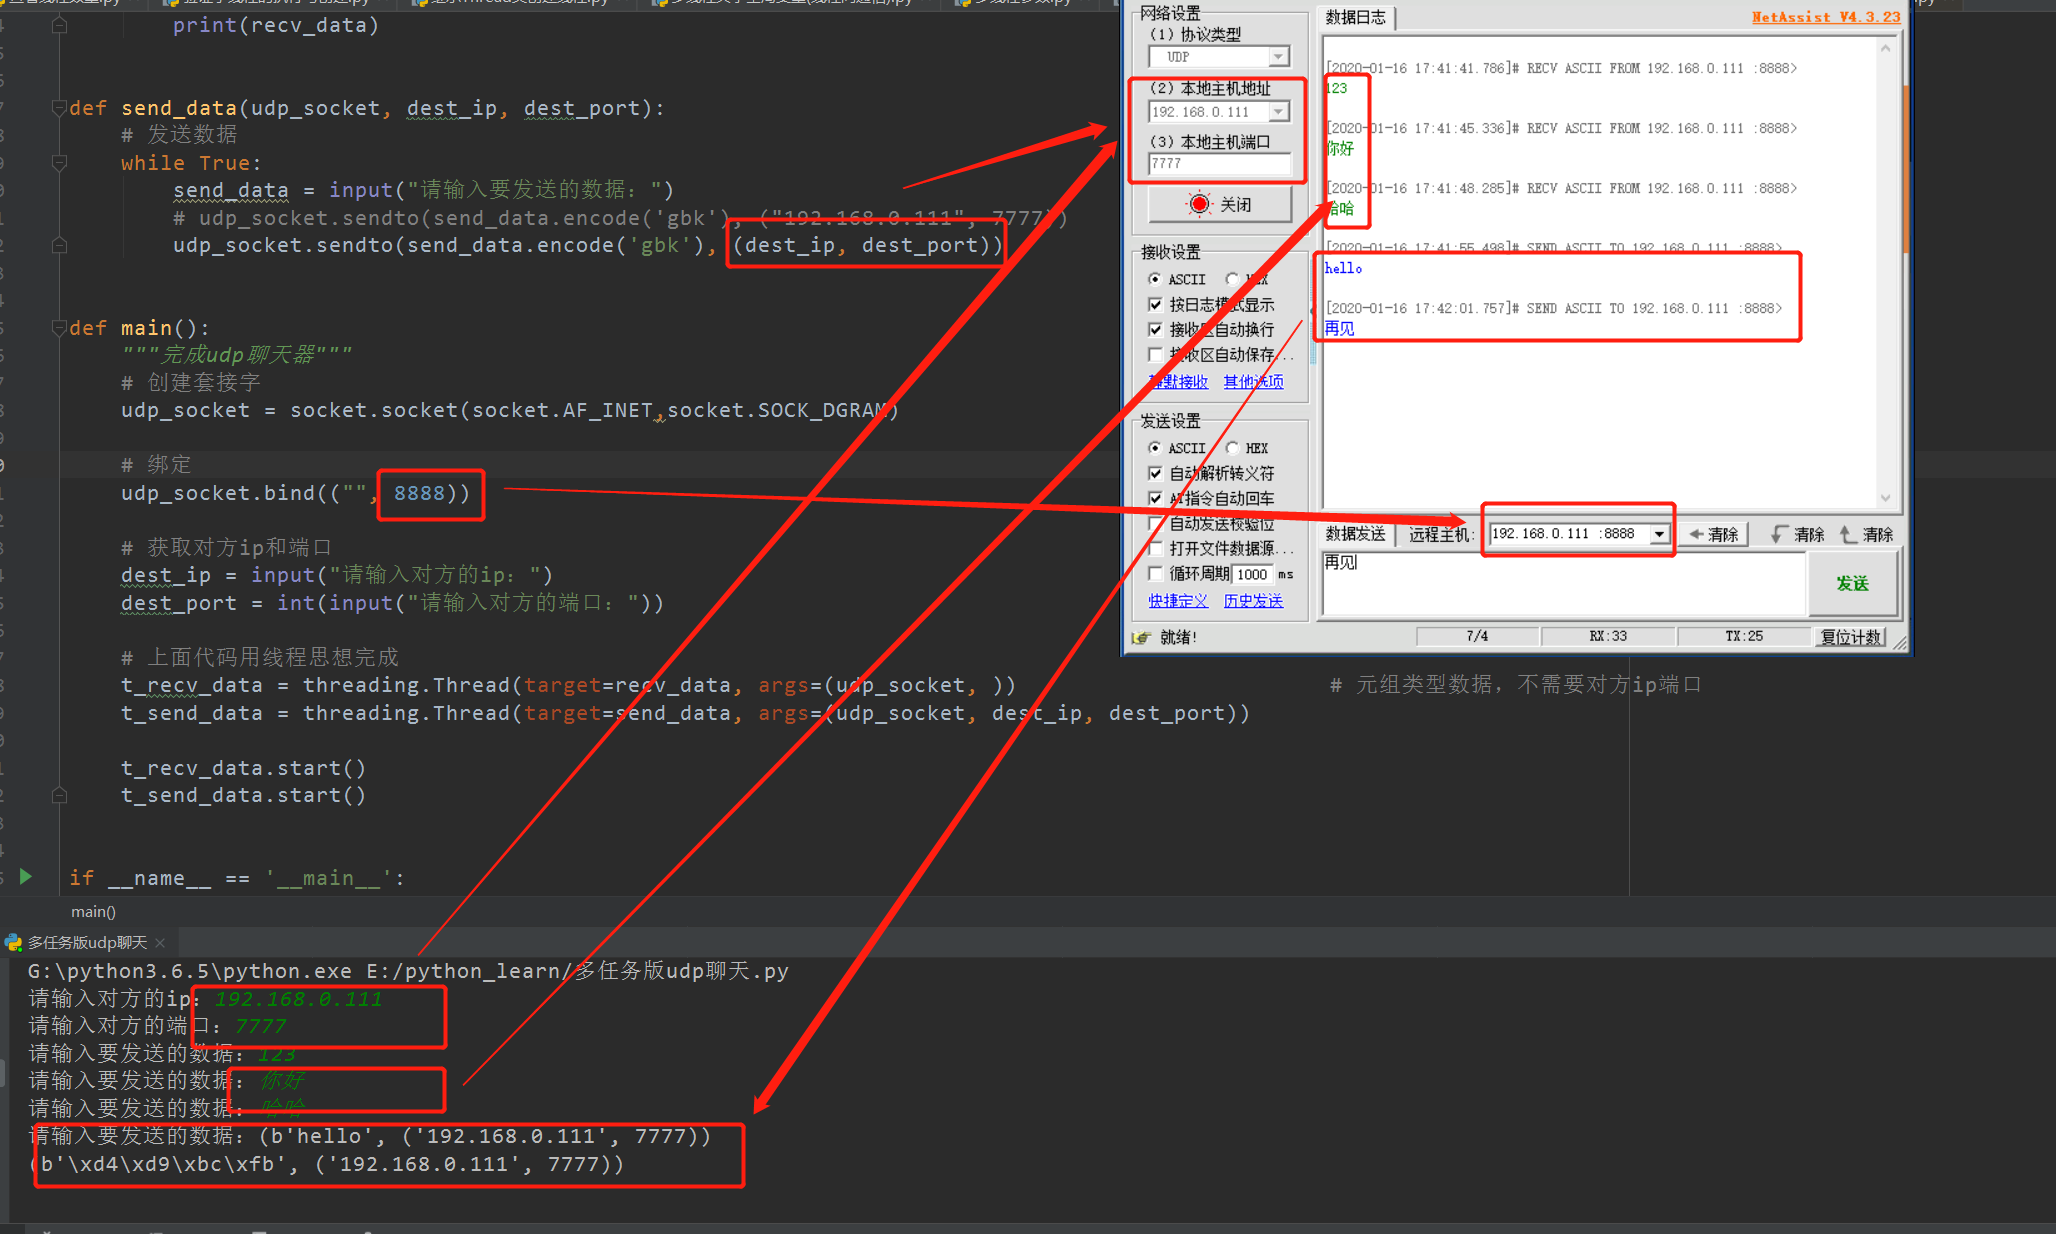Collapse the def send_data fold marker
Screen dimensions: 2056x1234
[x=58, y=108]
